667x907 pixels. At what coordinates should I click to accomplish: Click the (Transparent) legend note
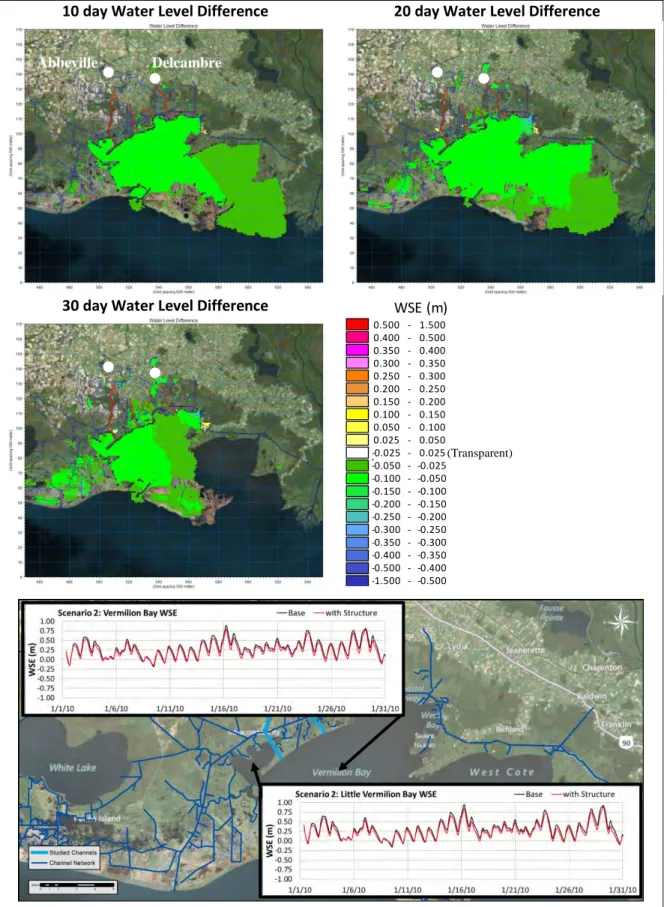480,453
